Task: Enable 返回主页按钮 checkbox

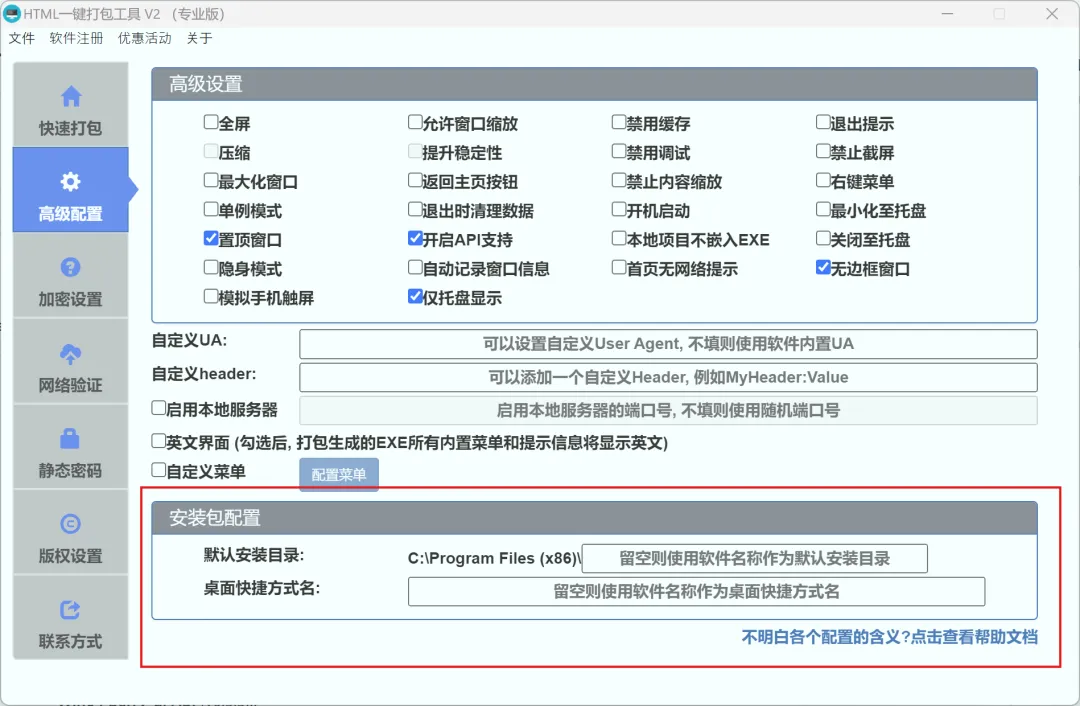Action: point(415,180)
